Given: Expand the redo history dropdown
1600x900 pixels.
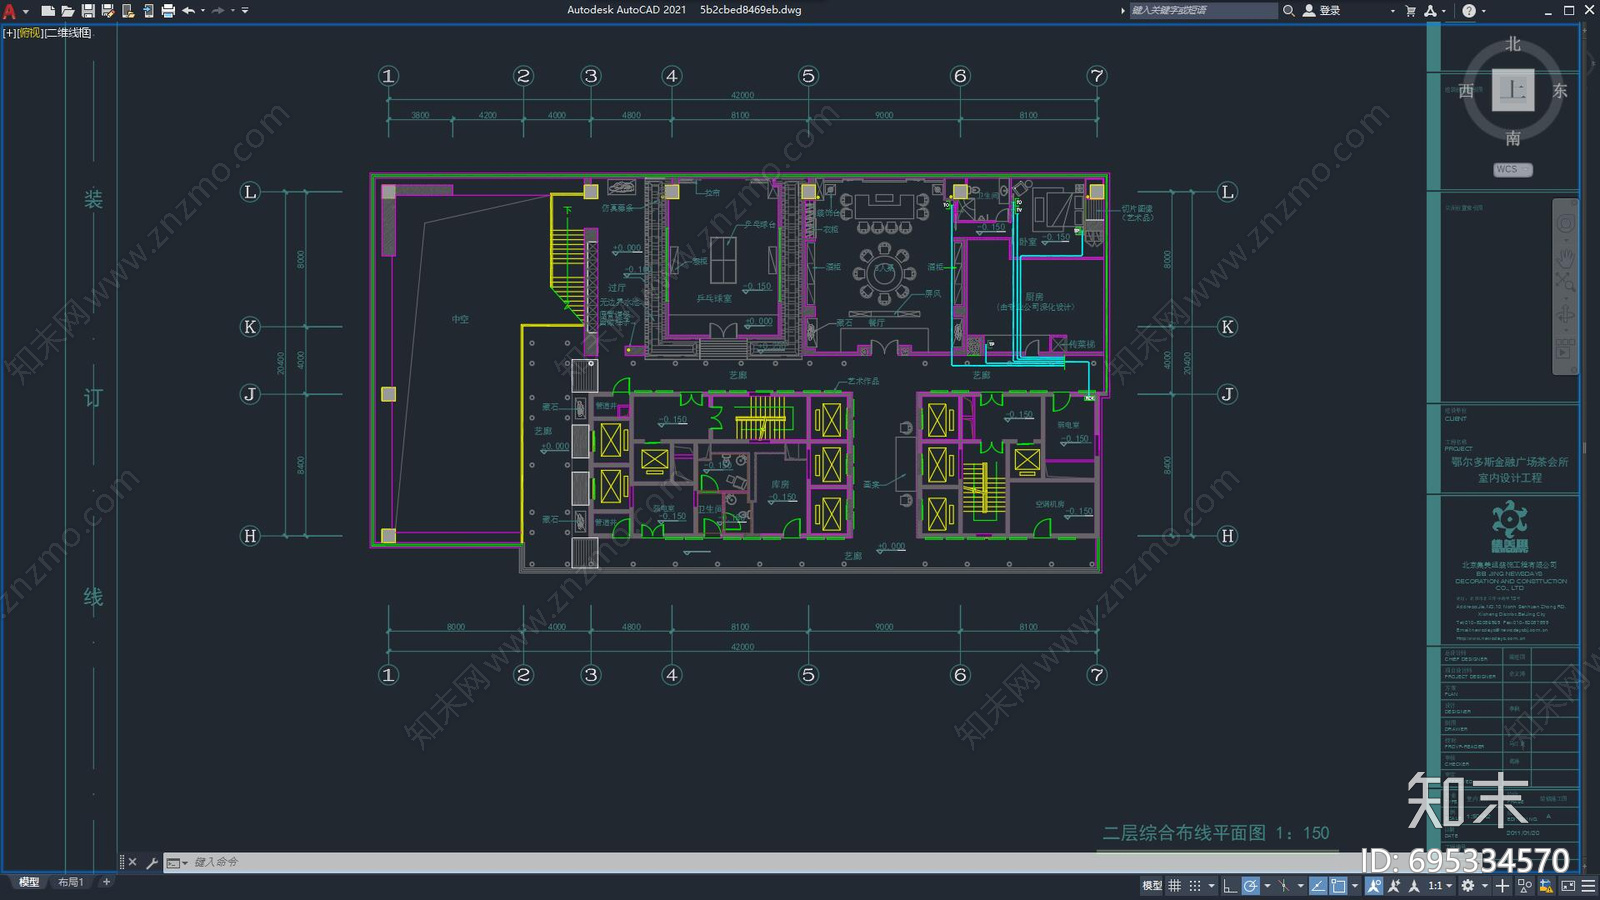Looking at the screenshot, I should coord(233,11).
